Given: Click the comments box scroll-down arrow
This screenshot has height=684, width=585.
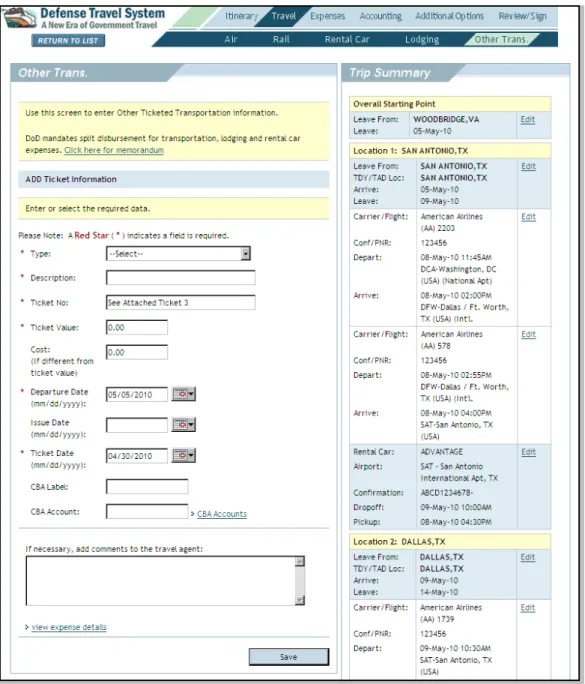Looking at the screenshot, I should pos(300,600).
